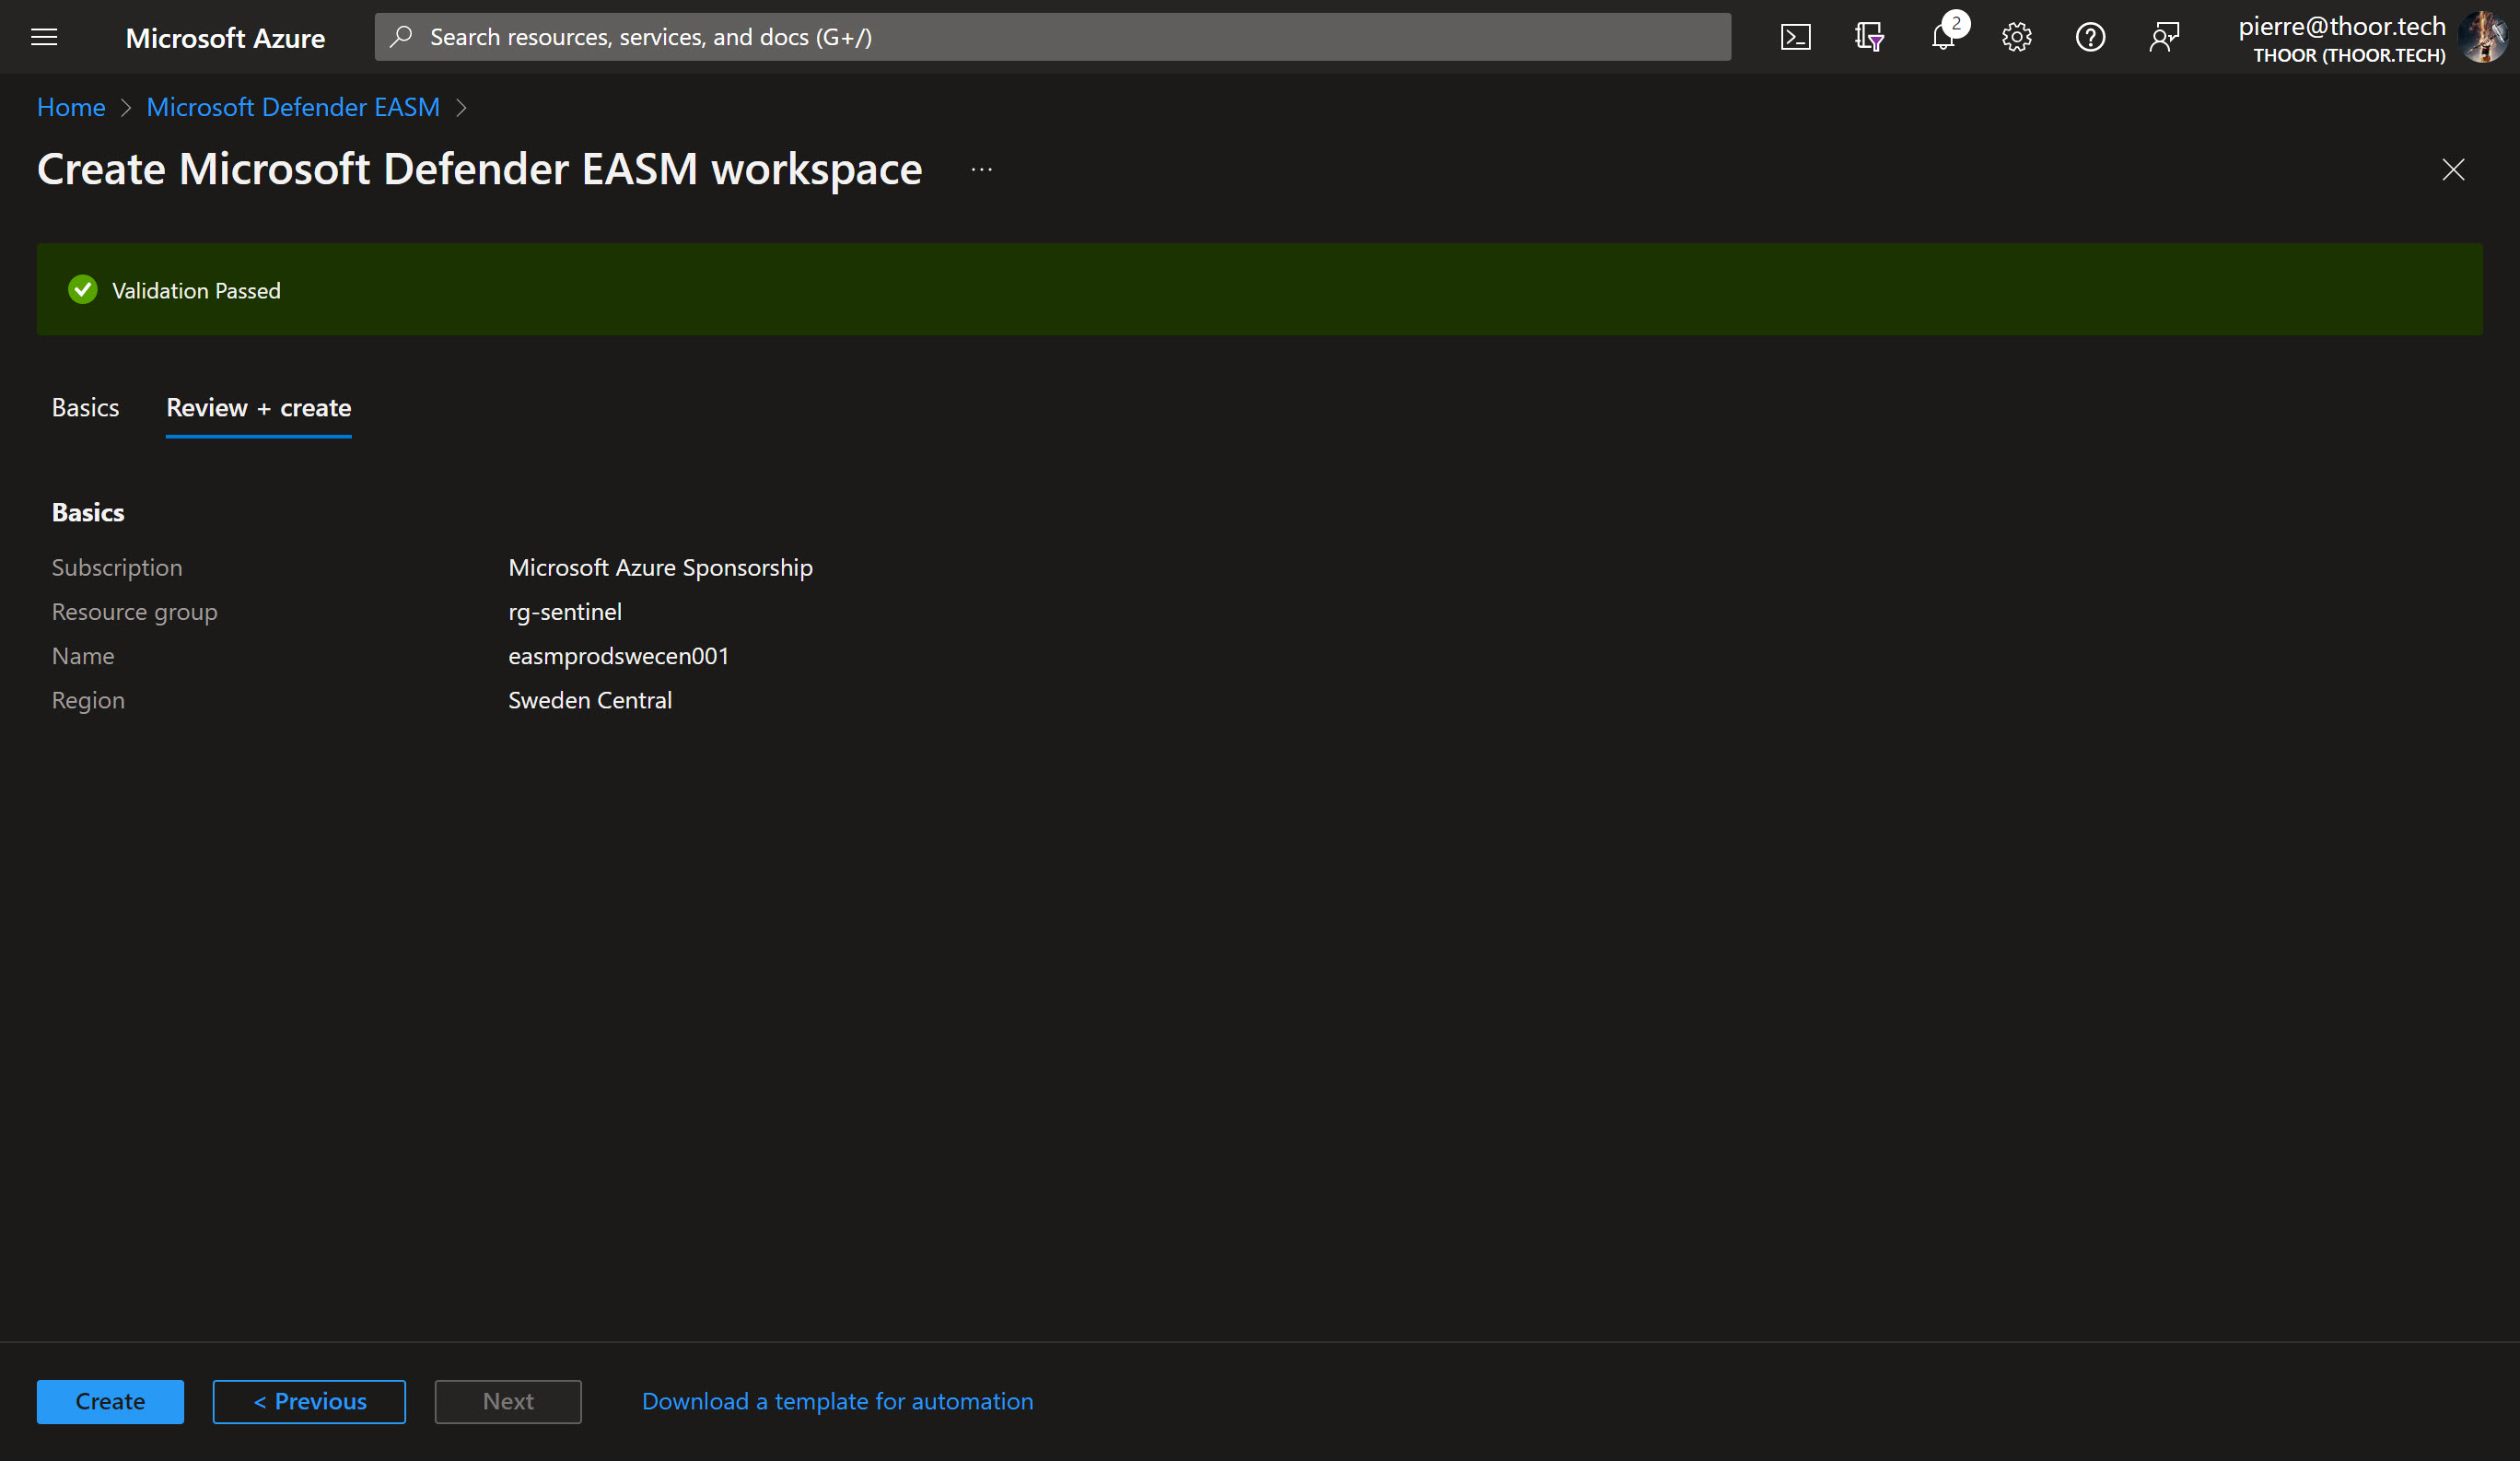This screenshot has width=2520, height=1461.
Task: Click the Region field label
Action: (88, 700)
